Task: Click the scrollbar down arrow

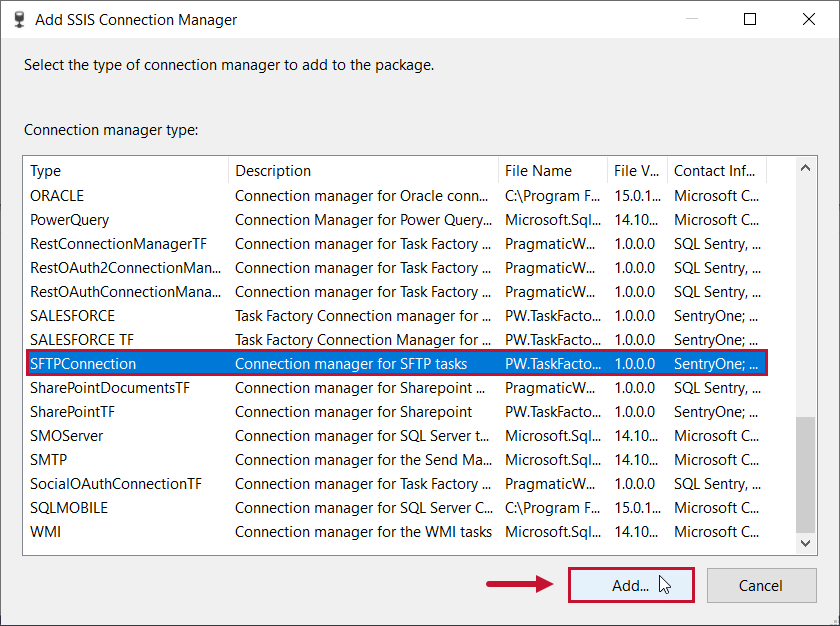Action: pos(805,543)
